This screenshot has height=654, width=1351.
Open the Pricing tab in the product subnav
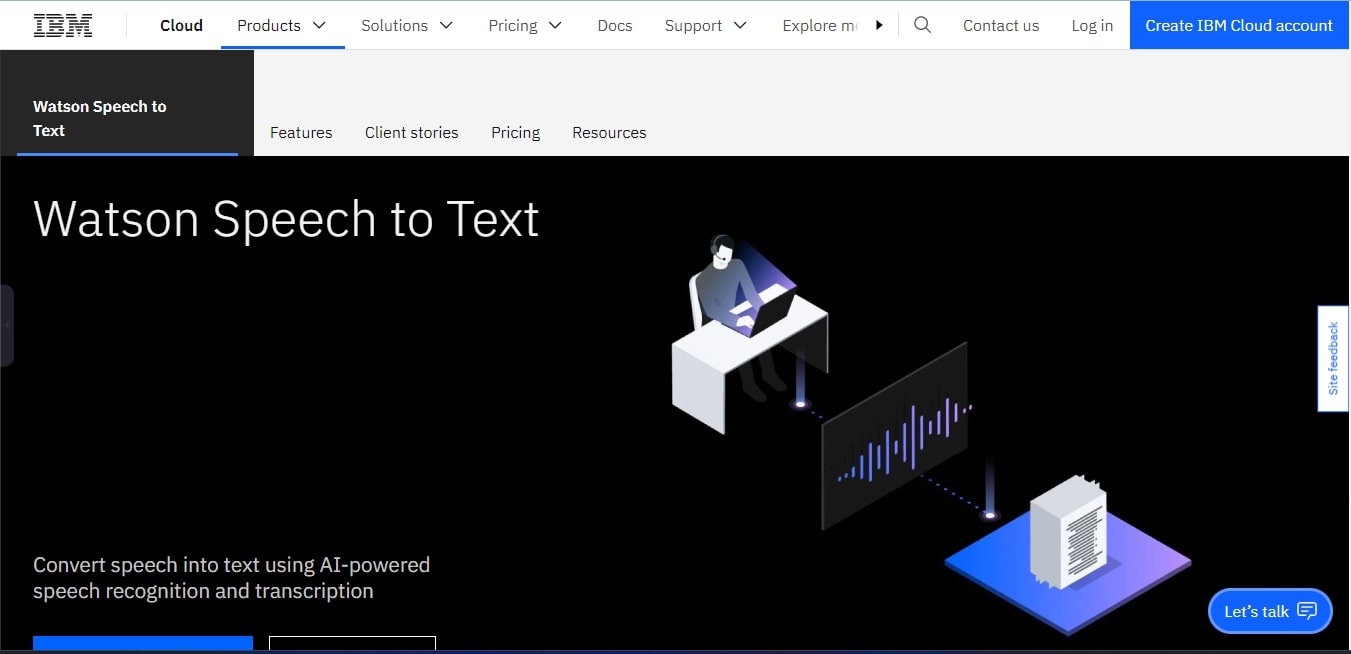(x=515, y=132)
